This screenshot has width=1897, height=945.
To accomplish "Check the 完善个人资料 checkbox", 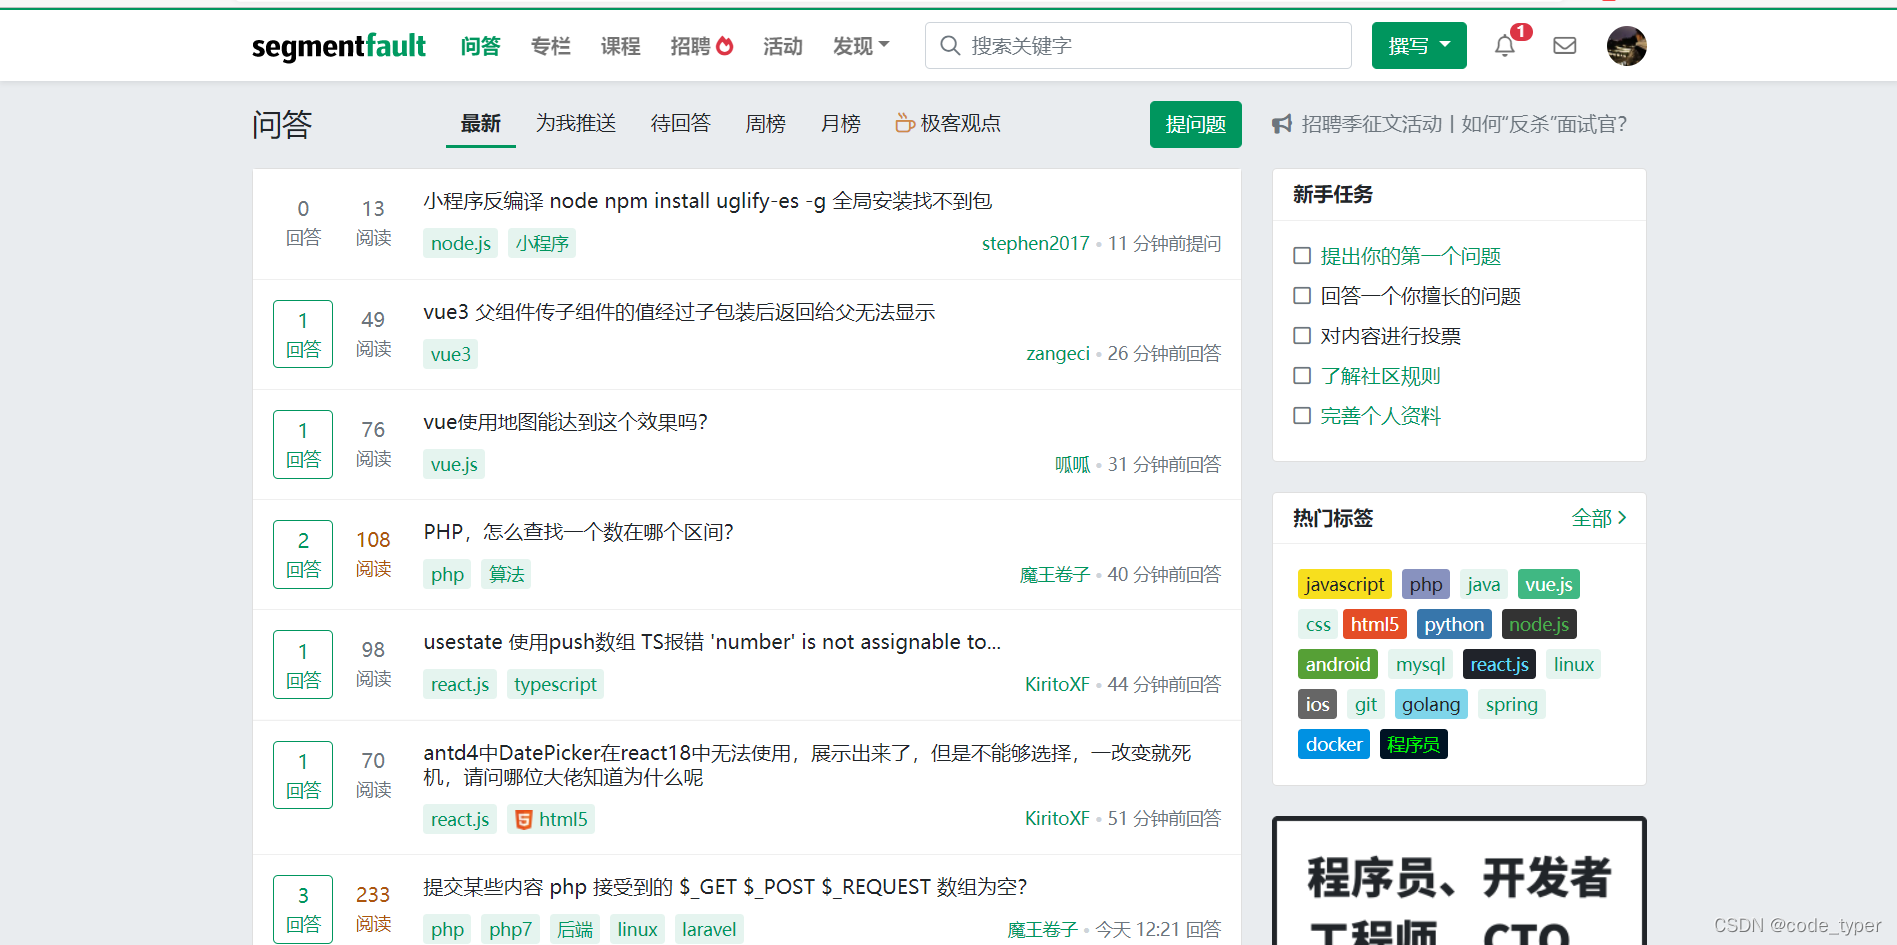I will (1302, 415).
